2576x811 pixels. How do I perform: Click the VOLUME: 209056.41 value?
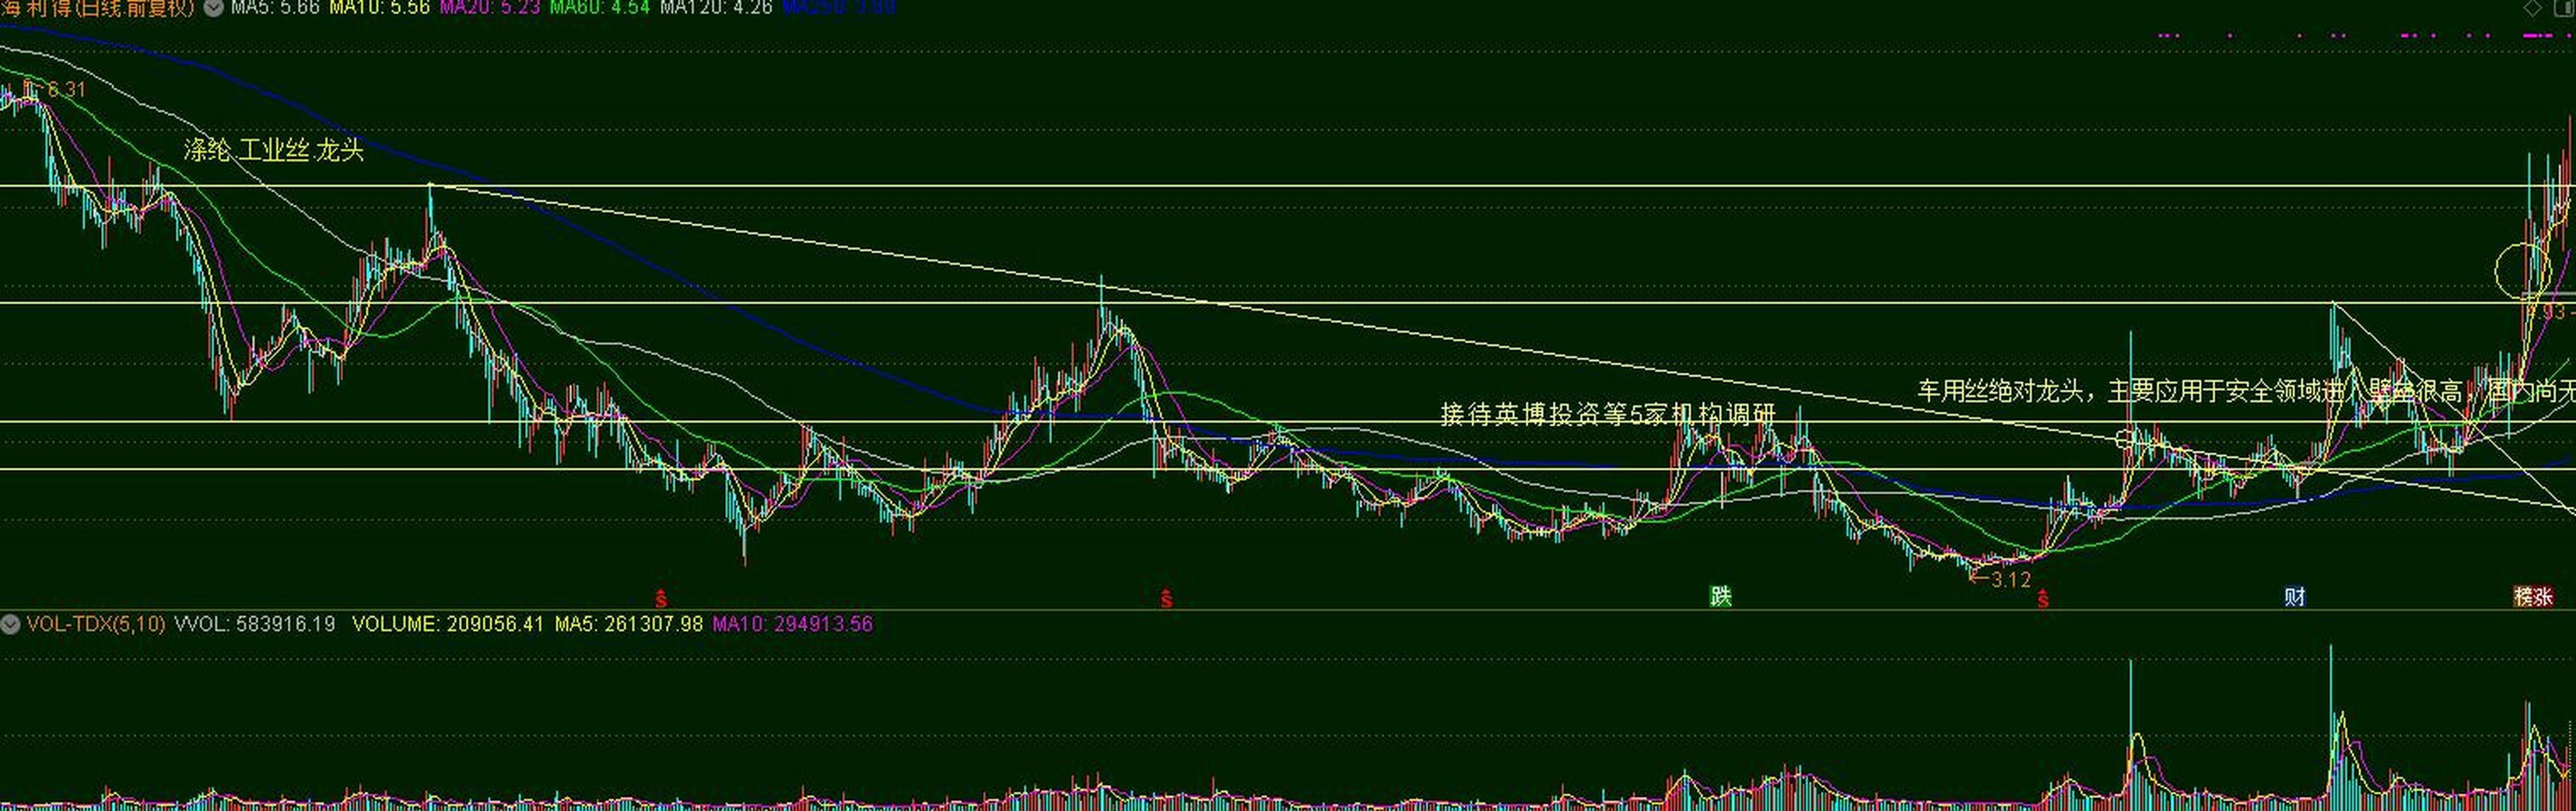tap(448, 625)
